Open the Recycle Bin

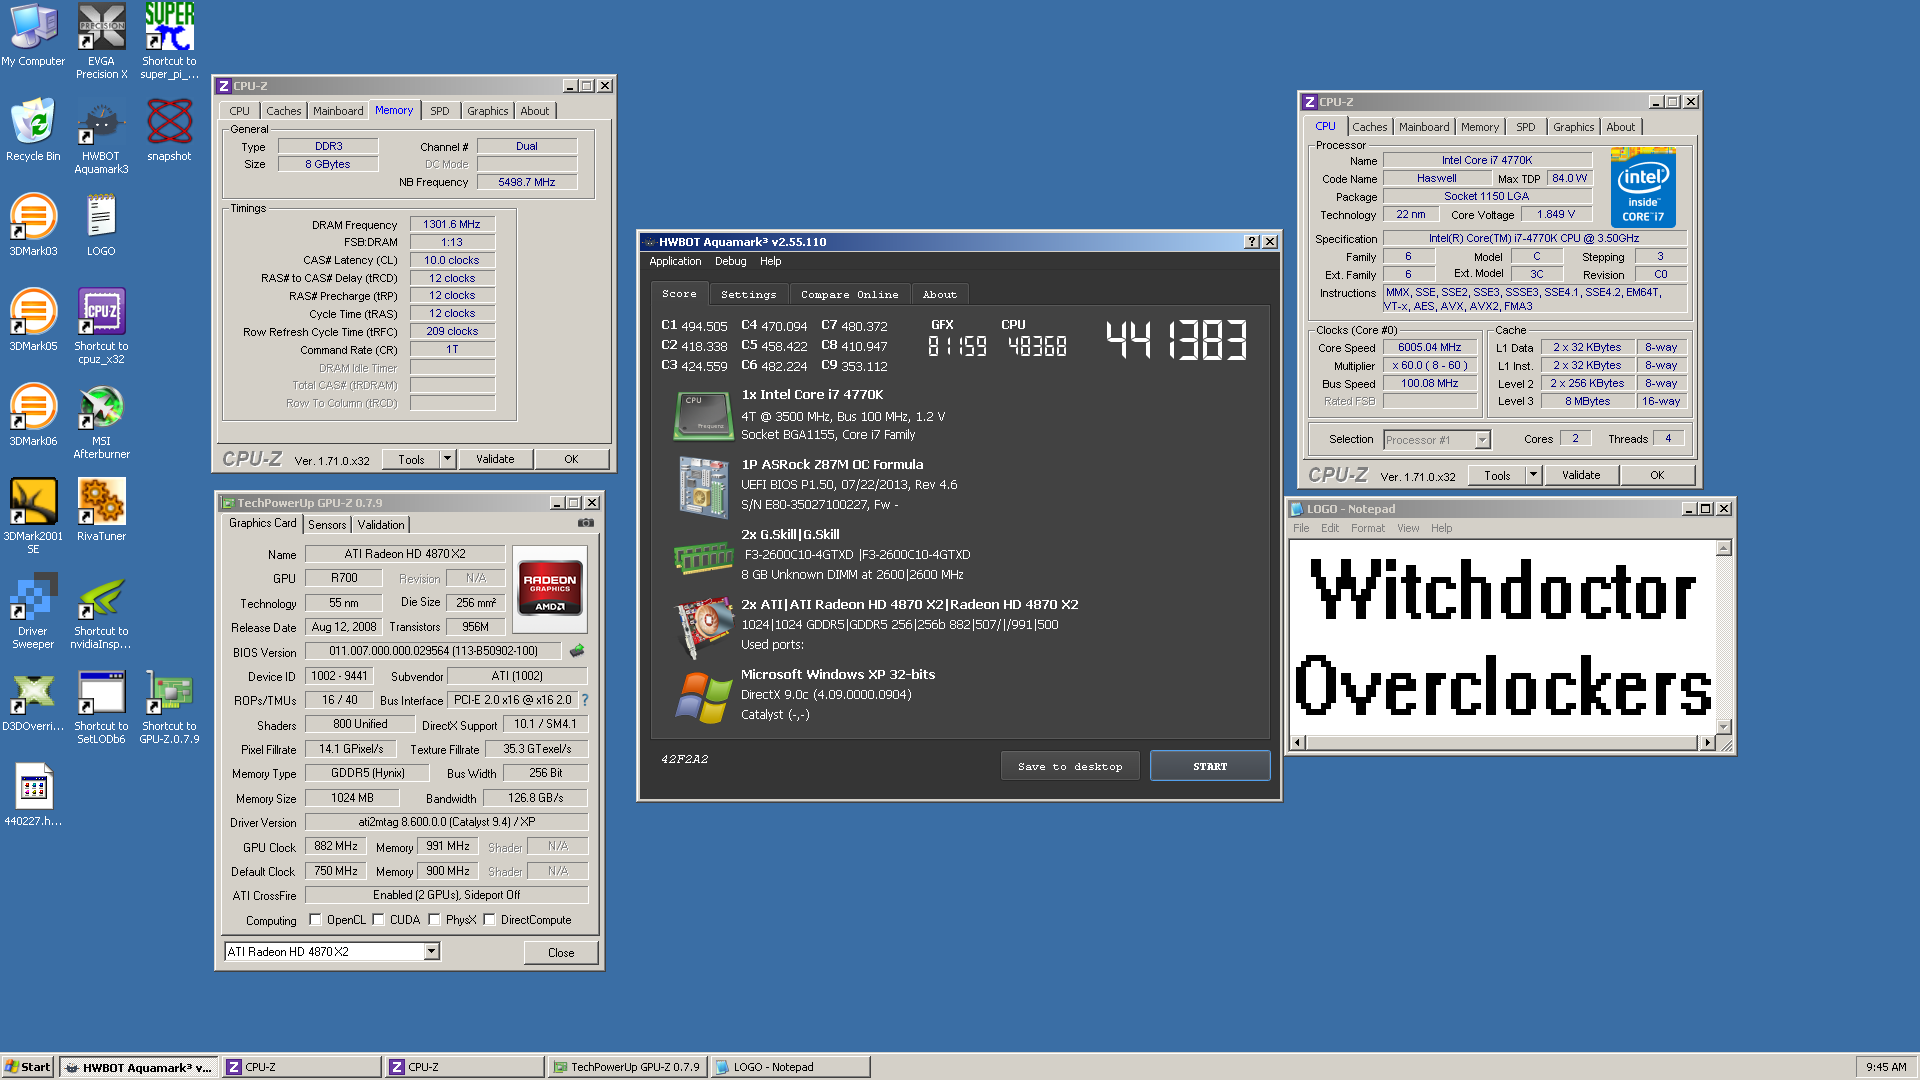click(x=33, y=130)
